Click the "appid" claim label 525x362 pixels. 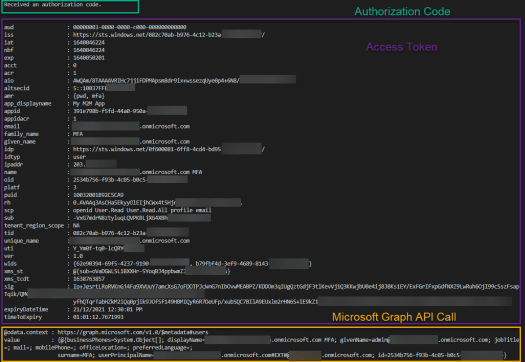(x=12, y=111)
